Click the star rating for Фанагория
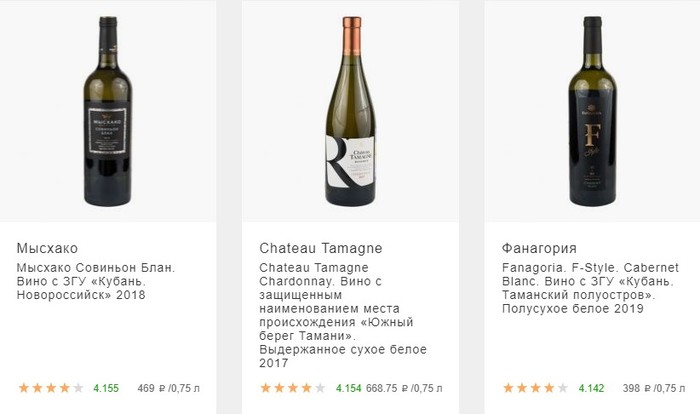The width and height of the screenshot is (700, 414). pos(535,387)
